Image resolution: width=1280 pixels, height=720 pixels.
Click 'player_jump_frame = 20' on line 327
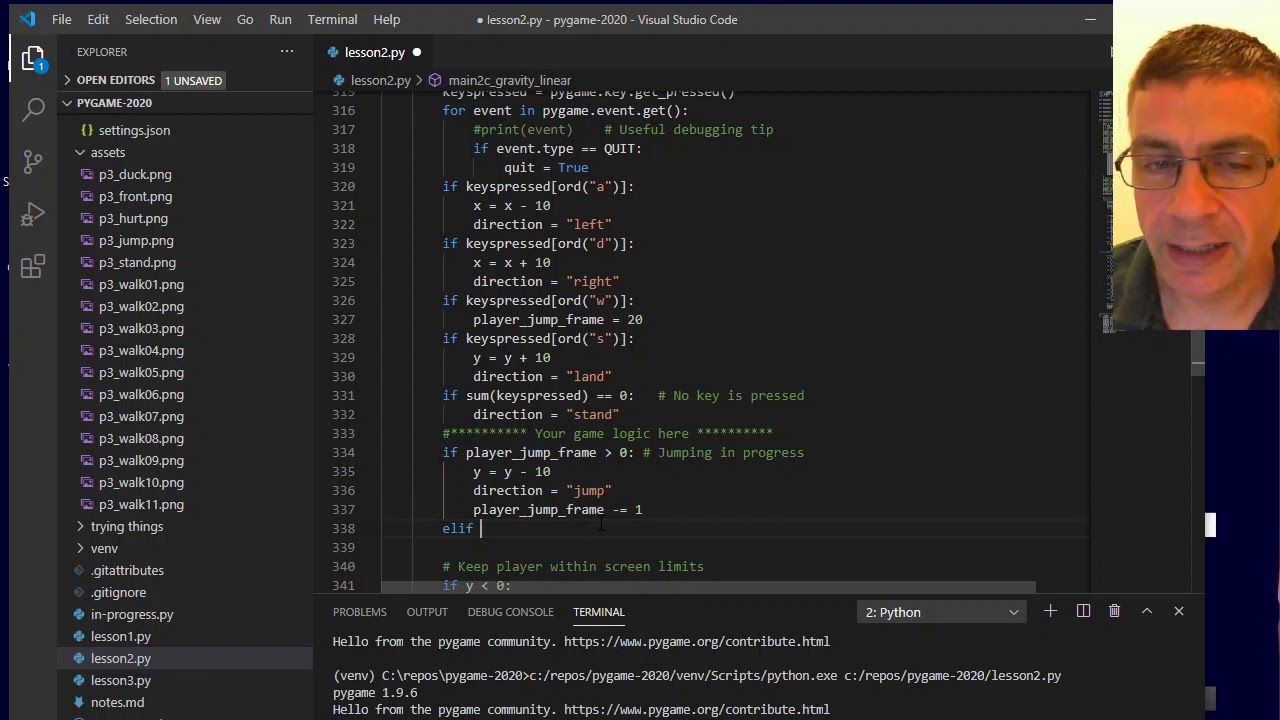tap(558, 320)
